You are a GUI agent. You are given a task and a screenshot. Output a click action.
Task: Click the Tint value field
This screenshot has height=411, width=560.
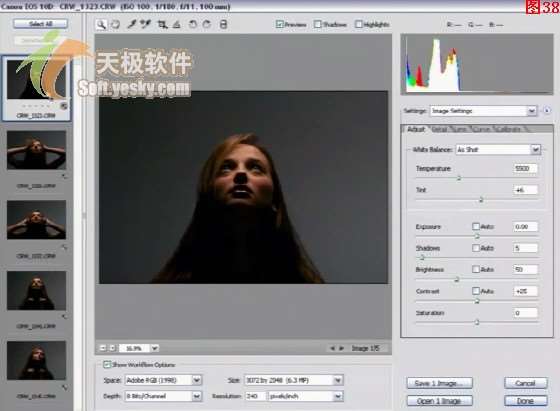(525, 190)
